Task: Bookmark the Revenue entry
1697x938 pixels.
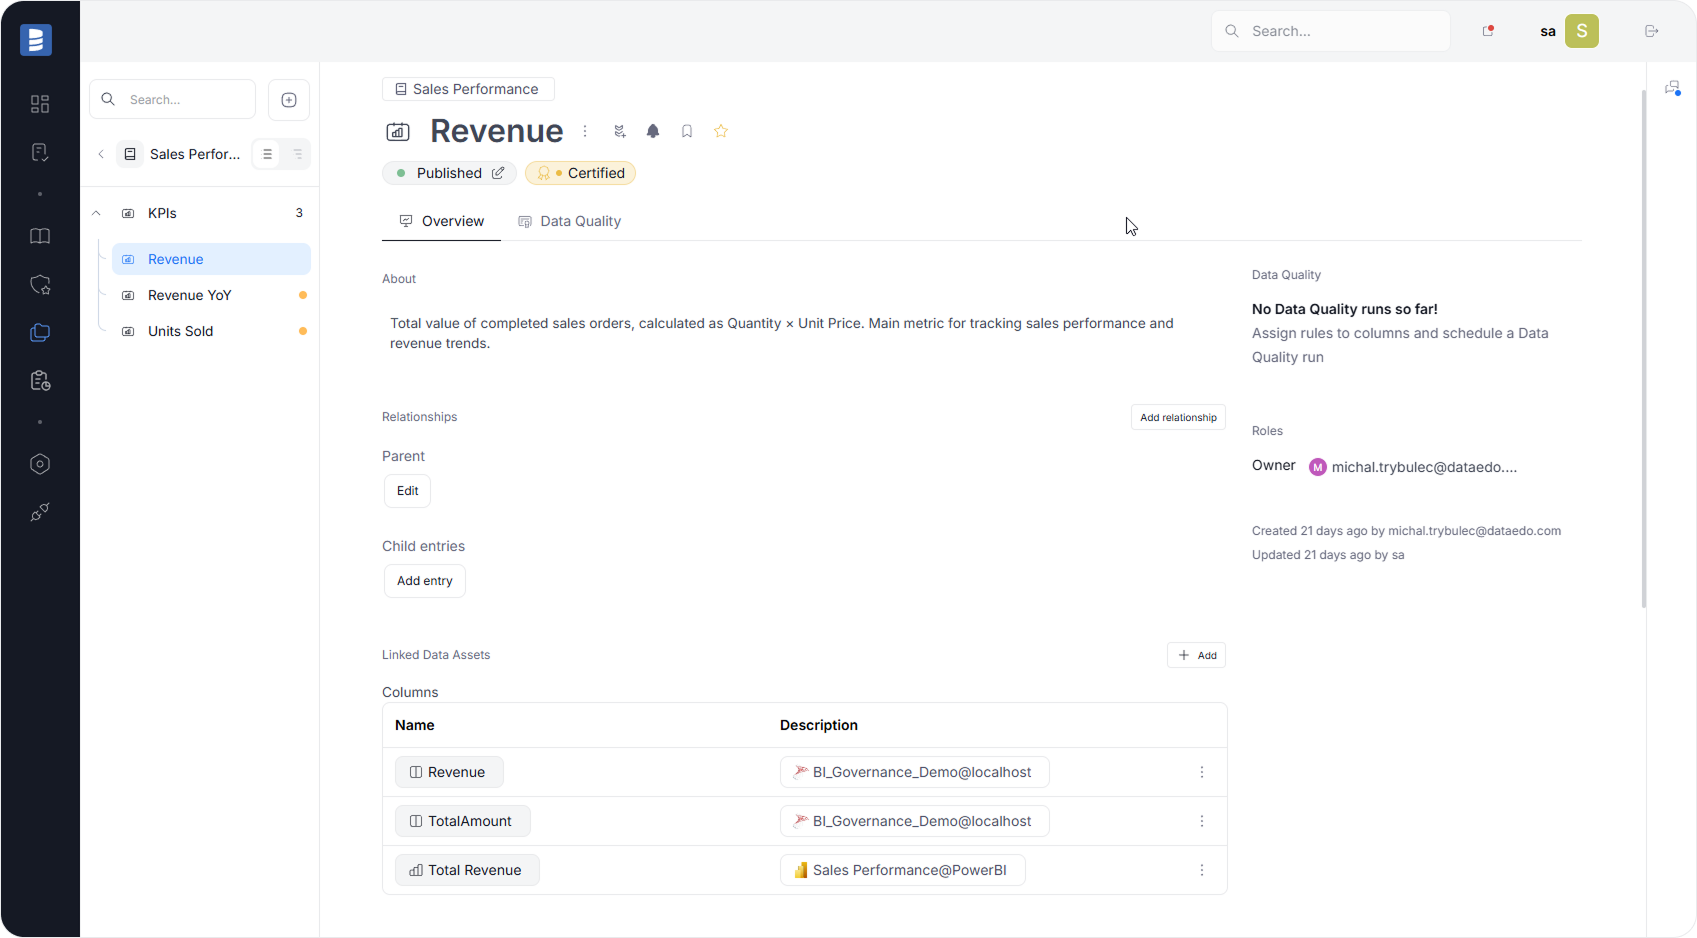Action: coord(687,131)
